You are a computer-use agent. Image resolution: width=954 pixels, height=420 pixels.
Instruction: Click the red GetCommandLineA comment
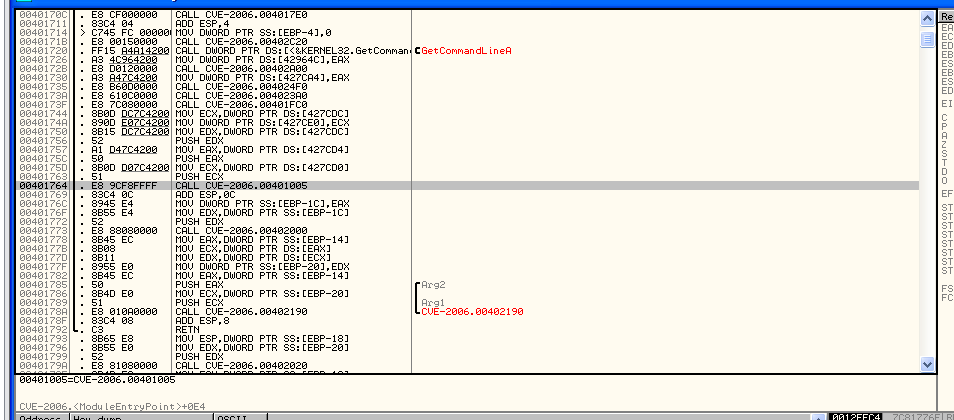pos(466,51)
